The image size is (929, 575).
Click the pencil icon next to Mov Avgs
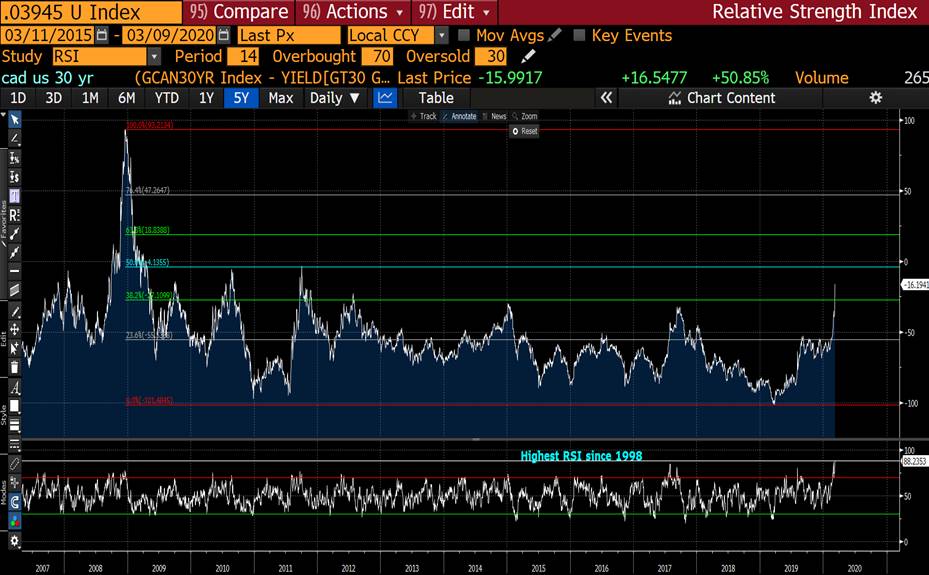point(555,36)
